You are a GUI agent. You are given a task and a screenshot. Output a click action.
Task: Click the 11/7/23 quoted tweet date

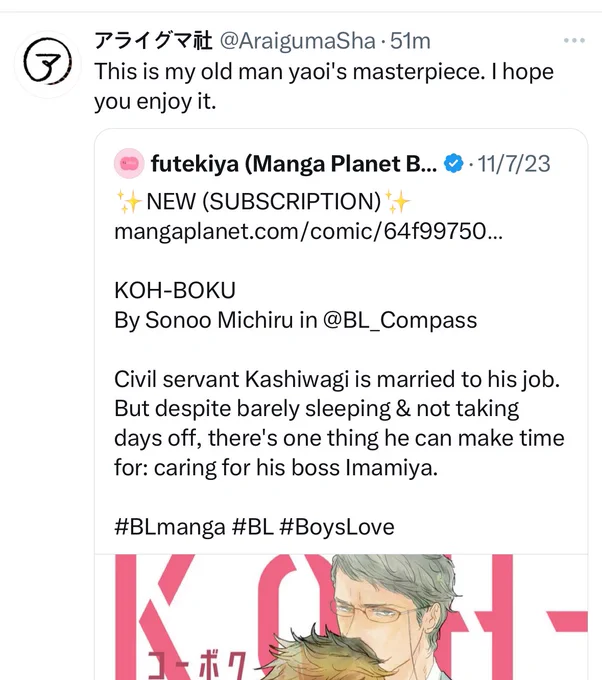(x=514, y=164)
